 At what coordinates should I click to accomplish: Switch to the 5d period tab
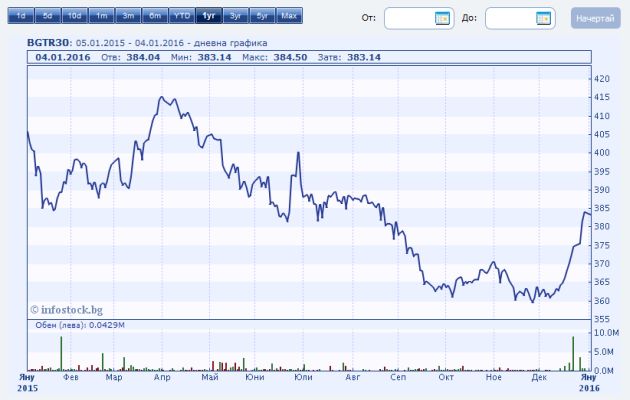[x=47, y=17]
